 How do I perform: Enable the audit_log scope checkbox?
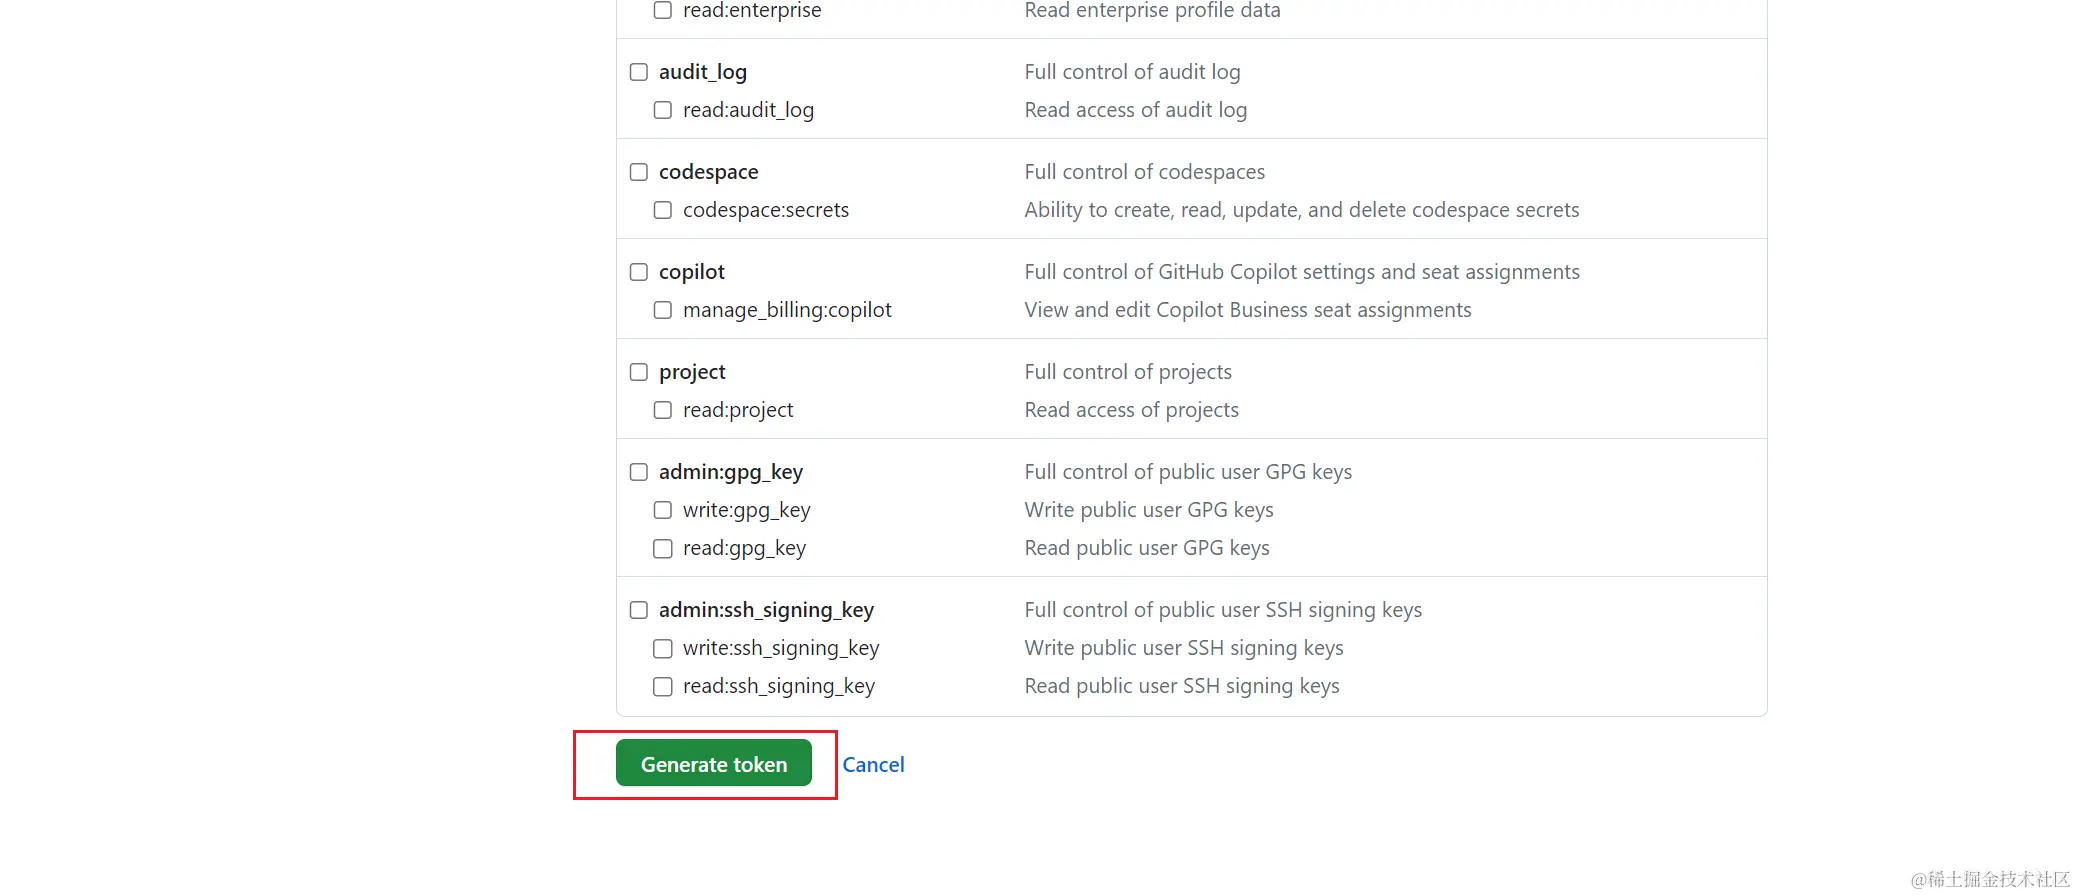point(639,72)
